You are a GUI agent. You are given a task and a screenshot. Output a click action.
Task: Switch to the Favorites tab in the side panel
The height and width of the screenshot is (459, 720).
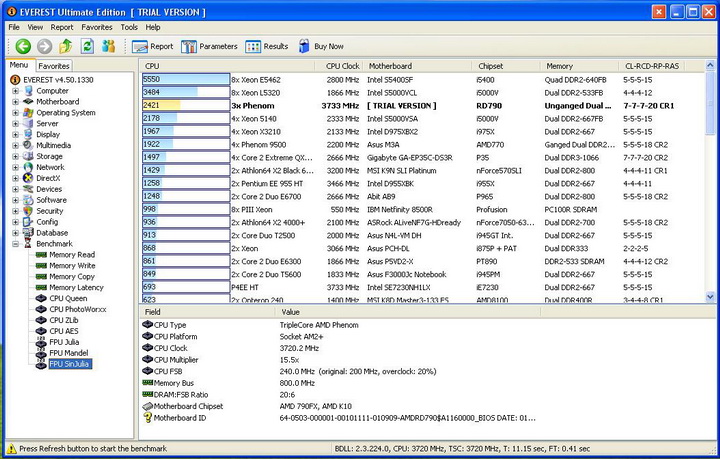tap(54, 66)
